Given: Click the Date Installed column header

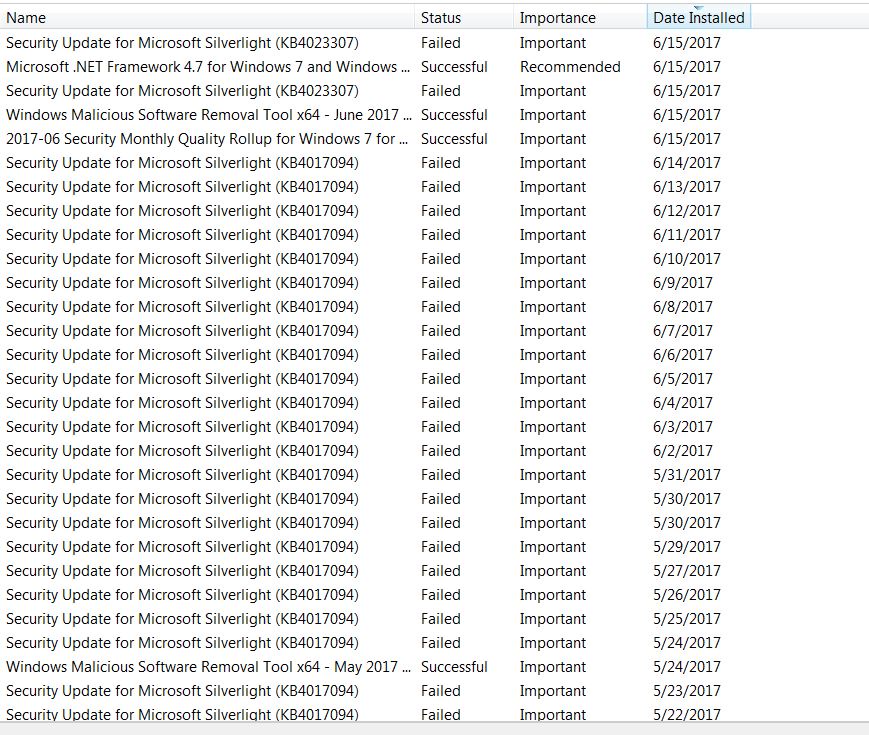Looking at the screenshot, I should point(698,18).
